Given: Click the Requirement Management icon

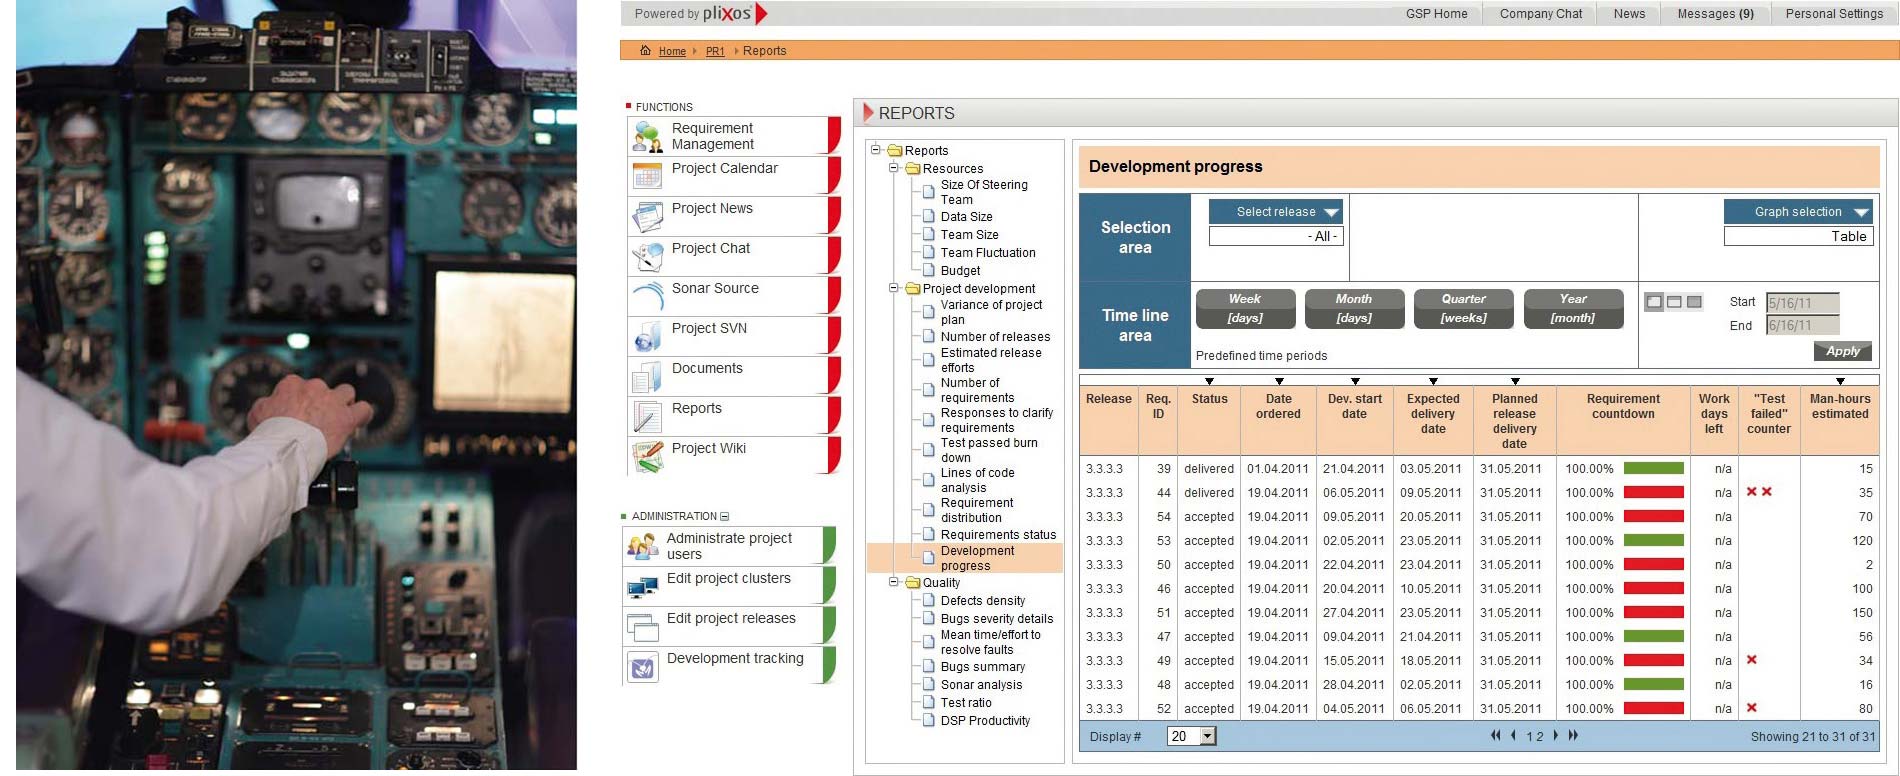Looking at the screenshot, I should pyautogui.click(x=648, y=137).
